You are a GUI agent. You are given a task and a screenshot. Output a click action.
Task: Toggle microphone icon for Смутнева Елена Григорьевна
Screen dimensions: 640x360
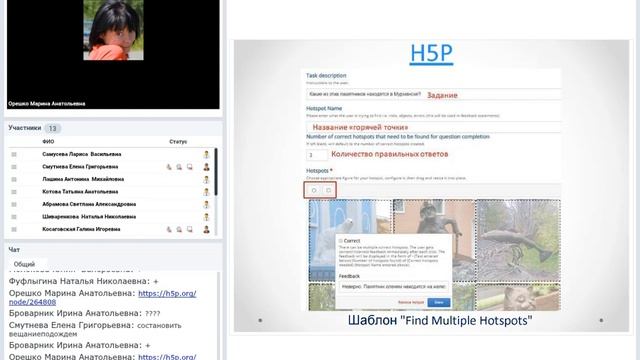169,167
